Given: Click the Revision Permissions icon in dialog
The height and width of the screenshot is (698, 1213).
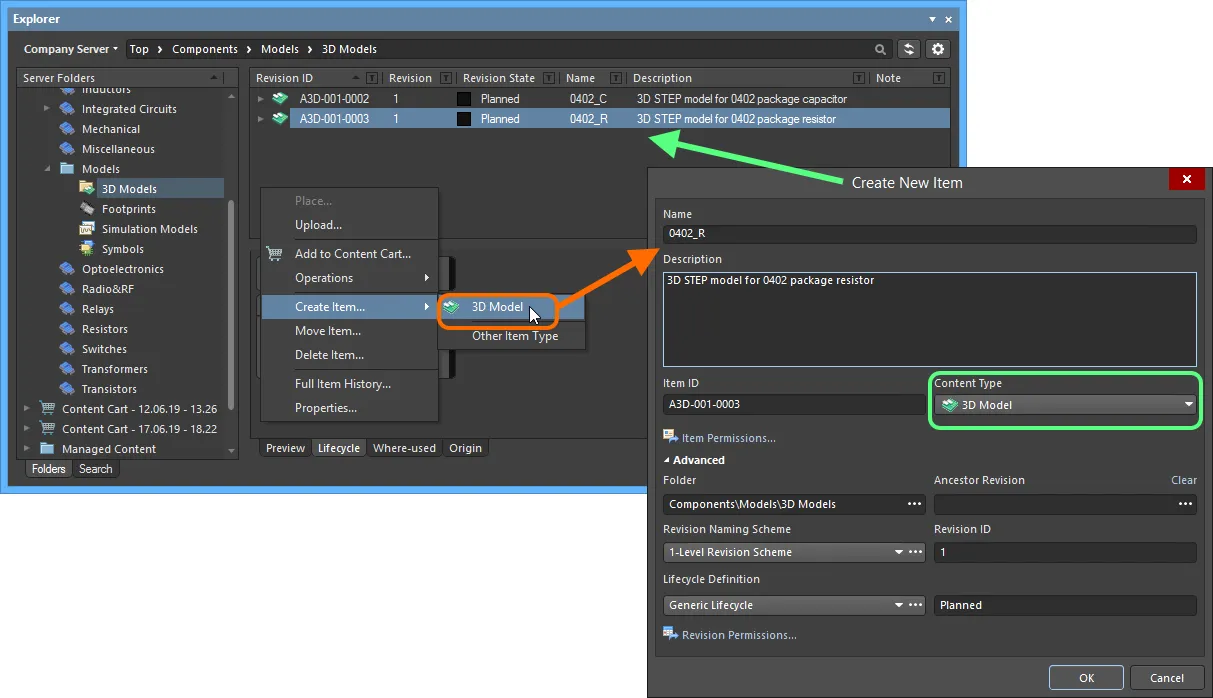Looking at the screenshot, I should tap(671, 634).
